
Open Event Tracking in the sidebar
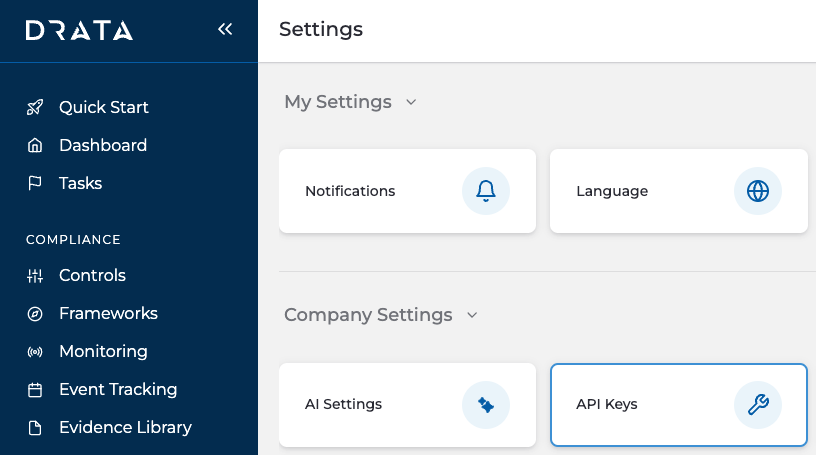pyautogui.click(x=118, y=389)
